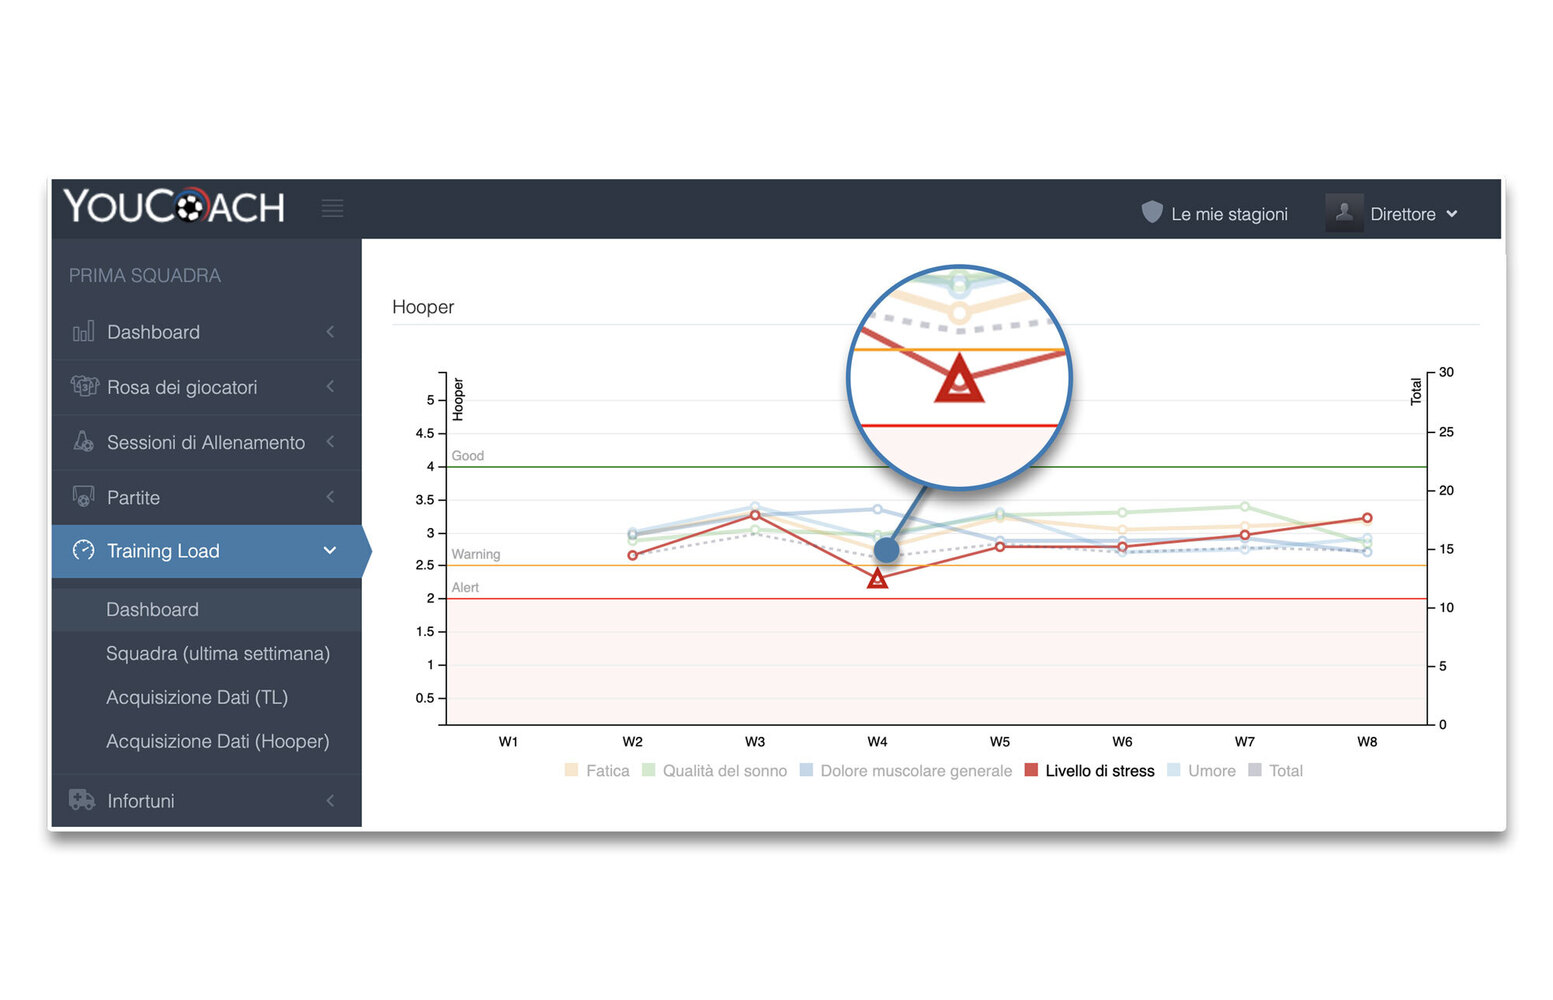Go to Acquisizione Dati (TL)
Image resolution: width=1553 pixels, height=1000 pixels.
[196, 698]
